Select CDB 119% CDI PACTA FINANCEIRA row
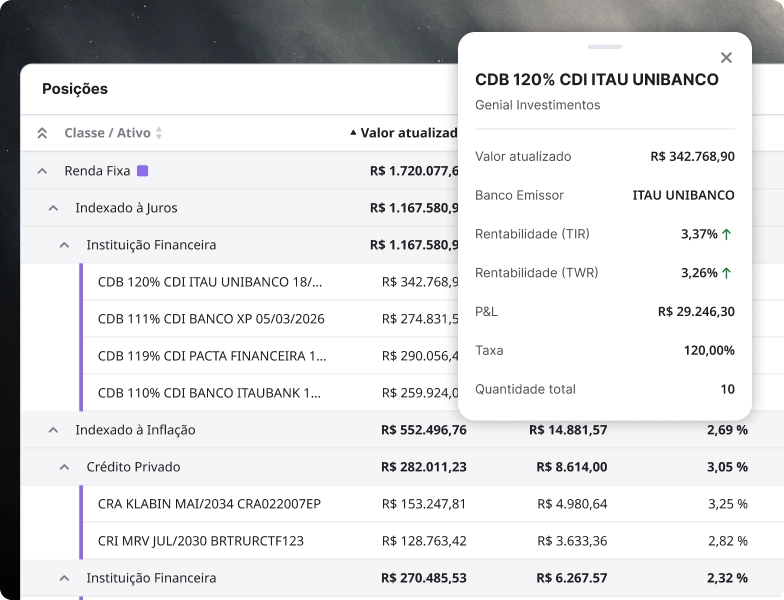784x600 pixels. [x=270, y=356]
